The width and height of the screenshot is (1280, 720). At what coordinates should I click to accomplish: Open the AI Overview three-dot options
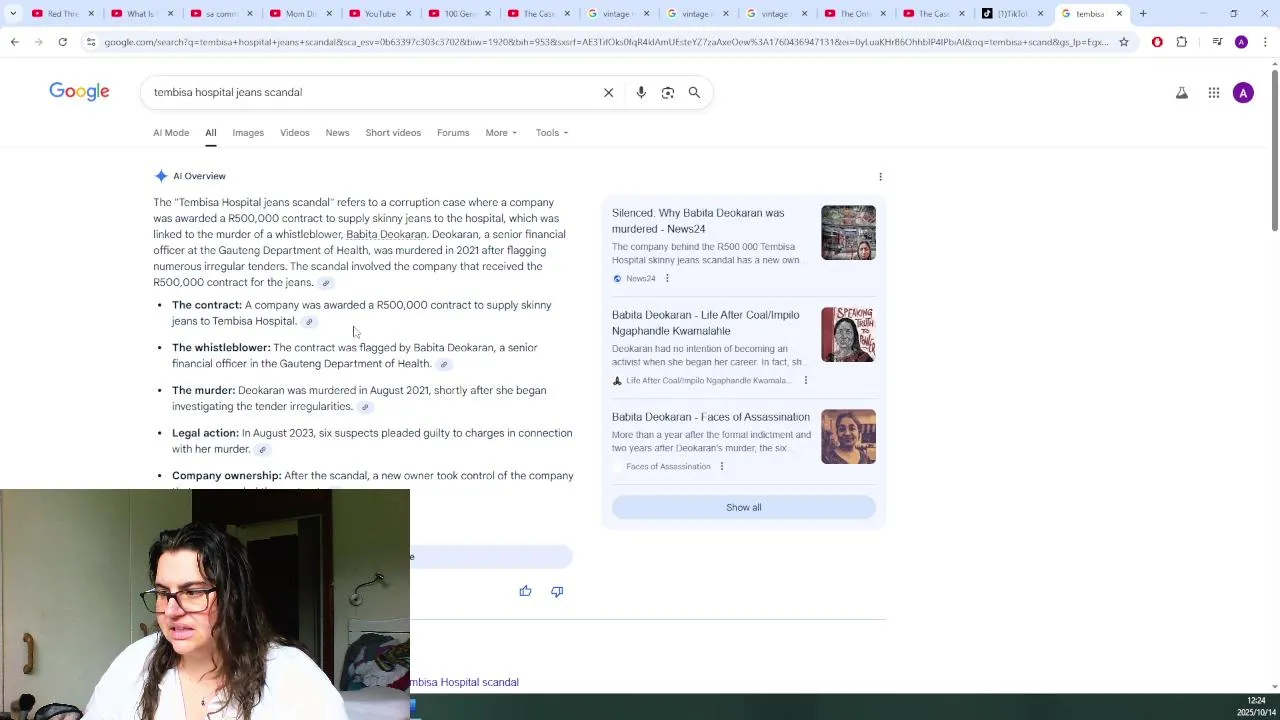pyautogui.click(x=880, y=176)
